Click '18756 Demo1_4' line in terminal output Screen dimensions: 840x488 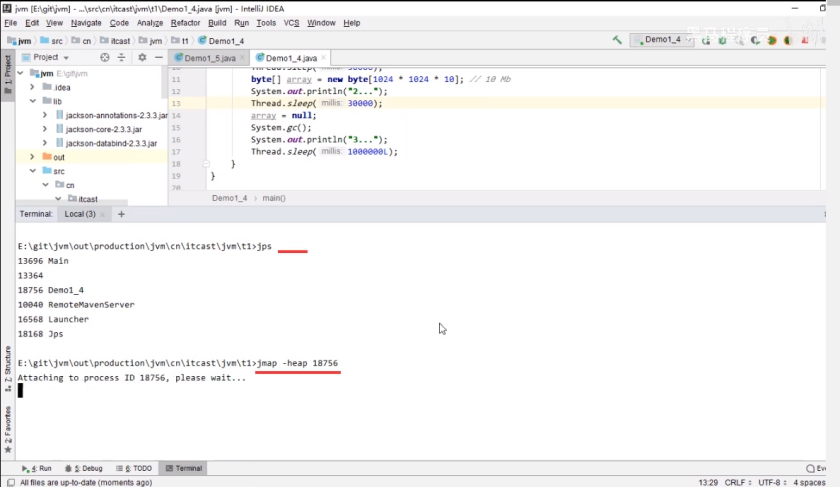(50, 290)
